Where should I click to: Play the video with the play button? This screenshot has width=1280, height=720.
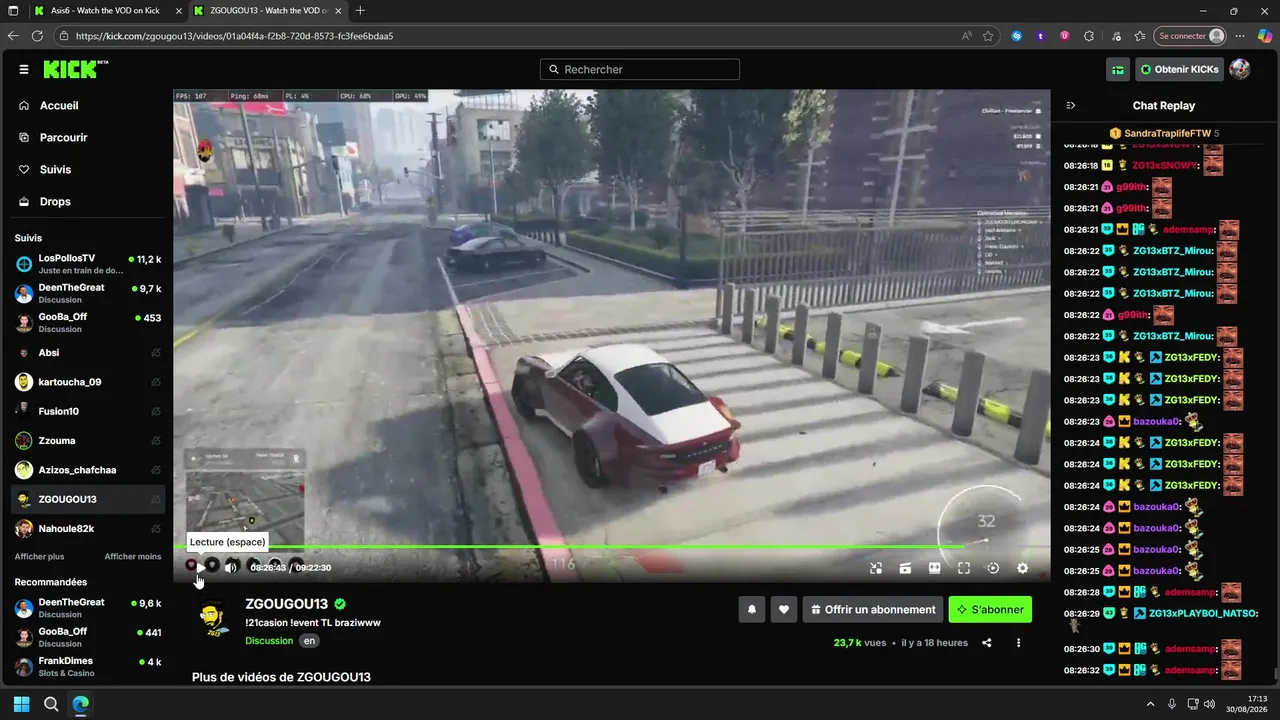point(200,567)
